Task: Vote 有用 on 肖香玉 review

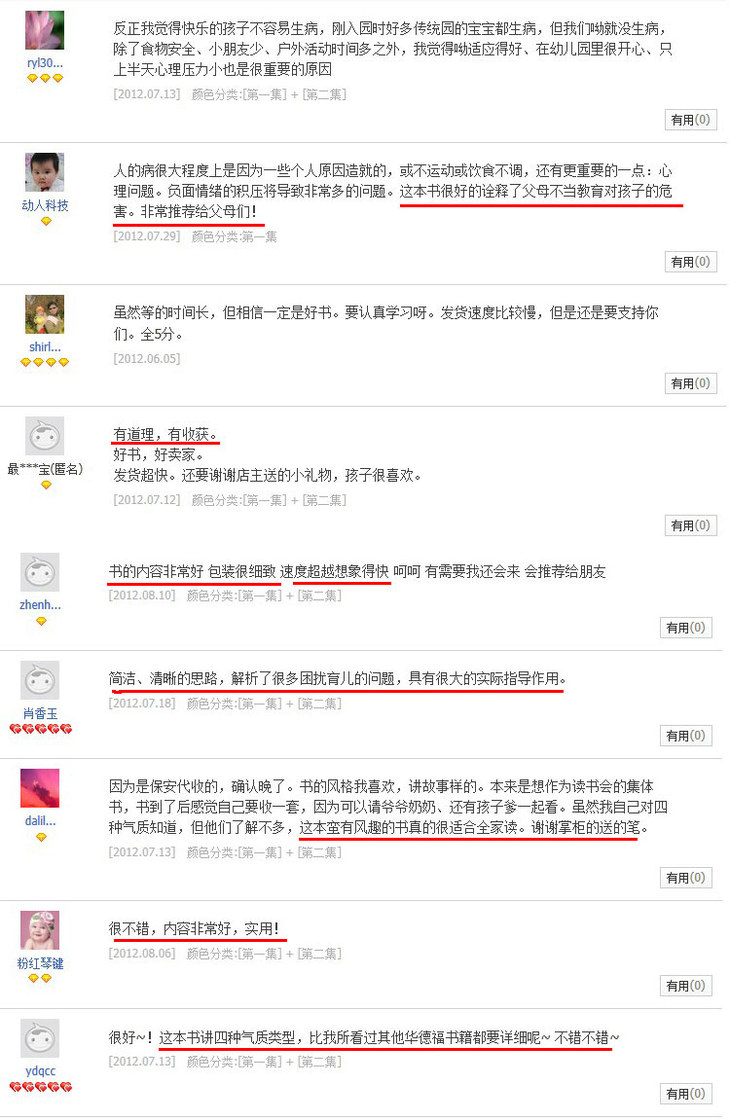Action: 686,735
